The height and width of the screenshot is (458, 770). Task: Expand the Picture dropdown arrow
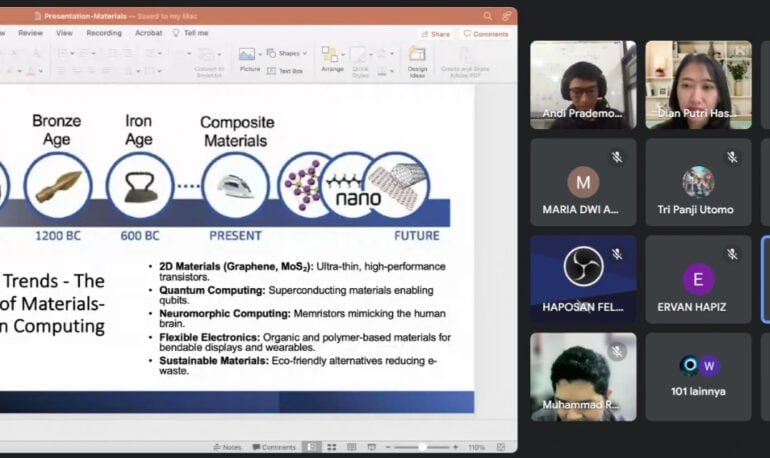[260, 54]
